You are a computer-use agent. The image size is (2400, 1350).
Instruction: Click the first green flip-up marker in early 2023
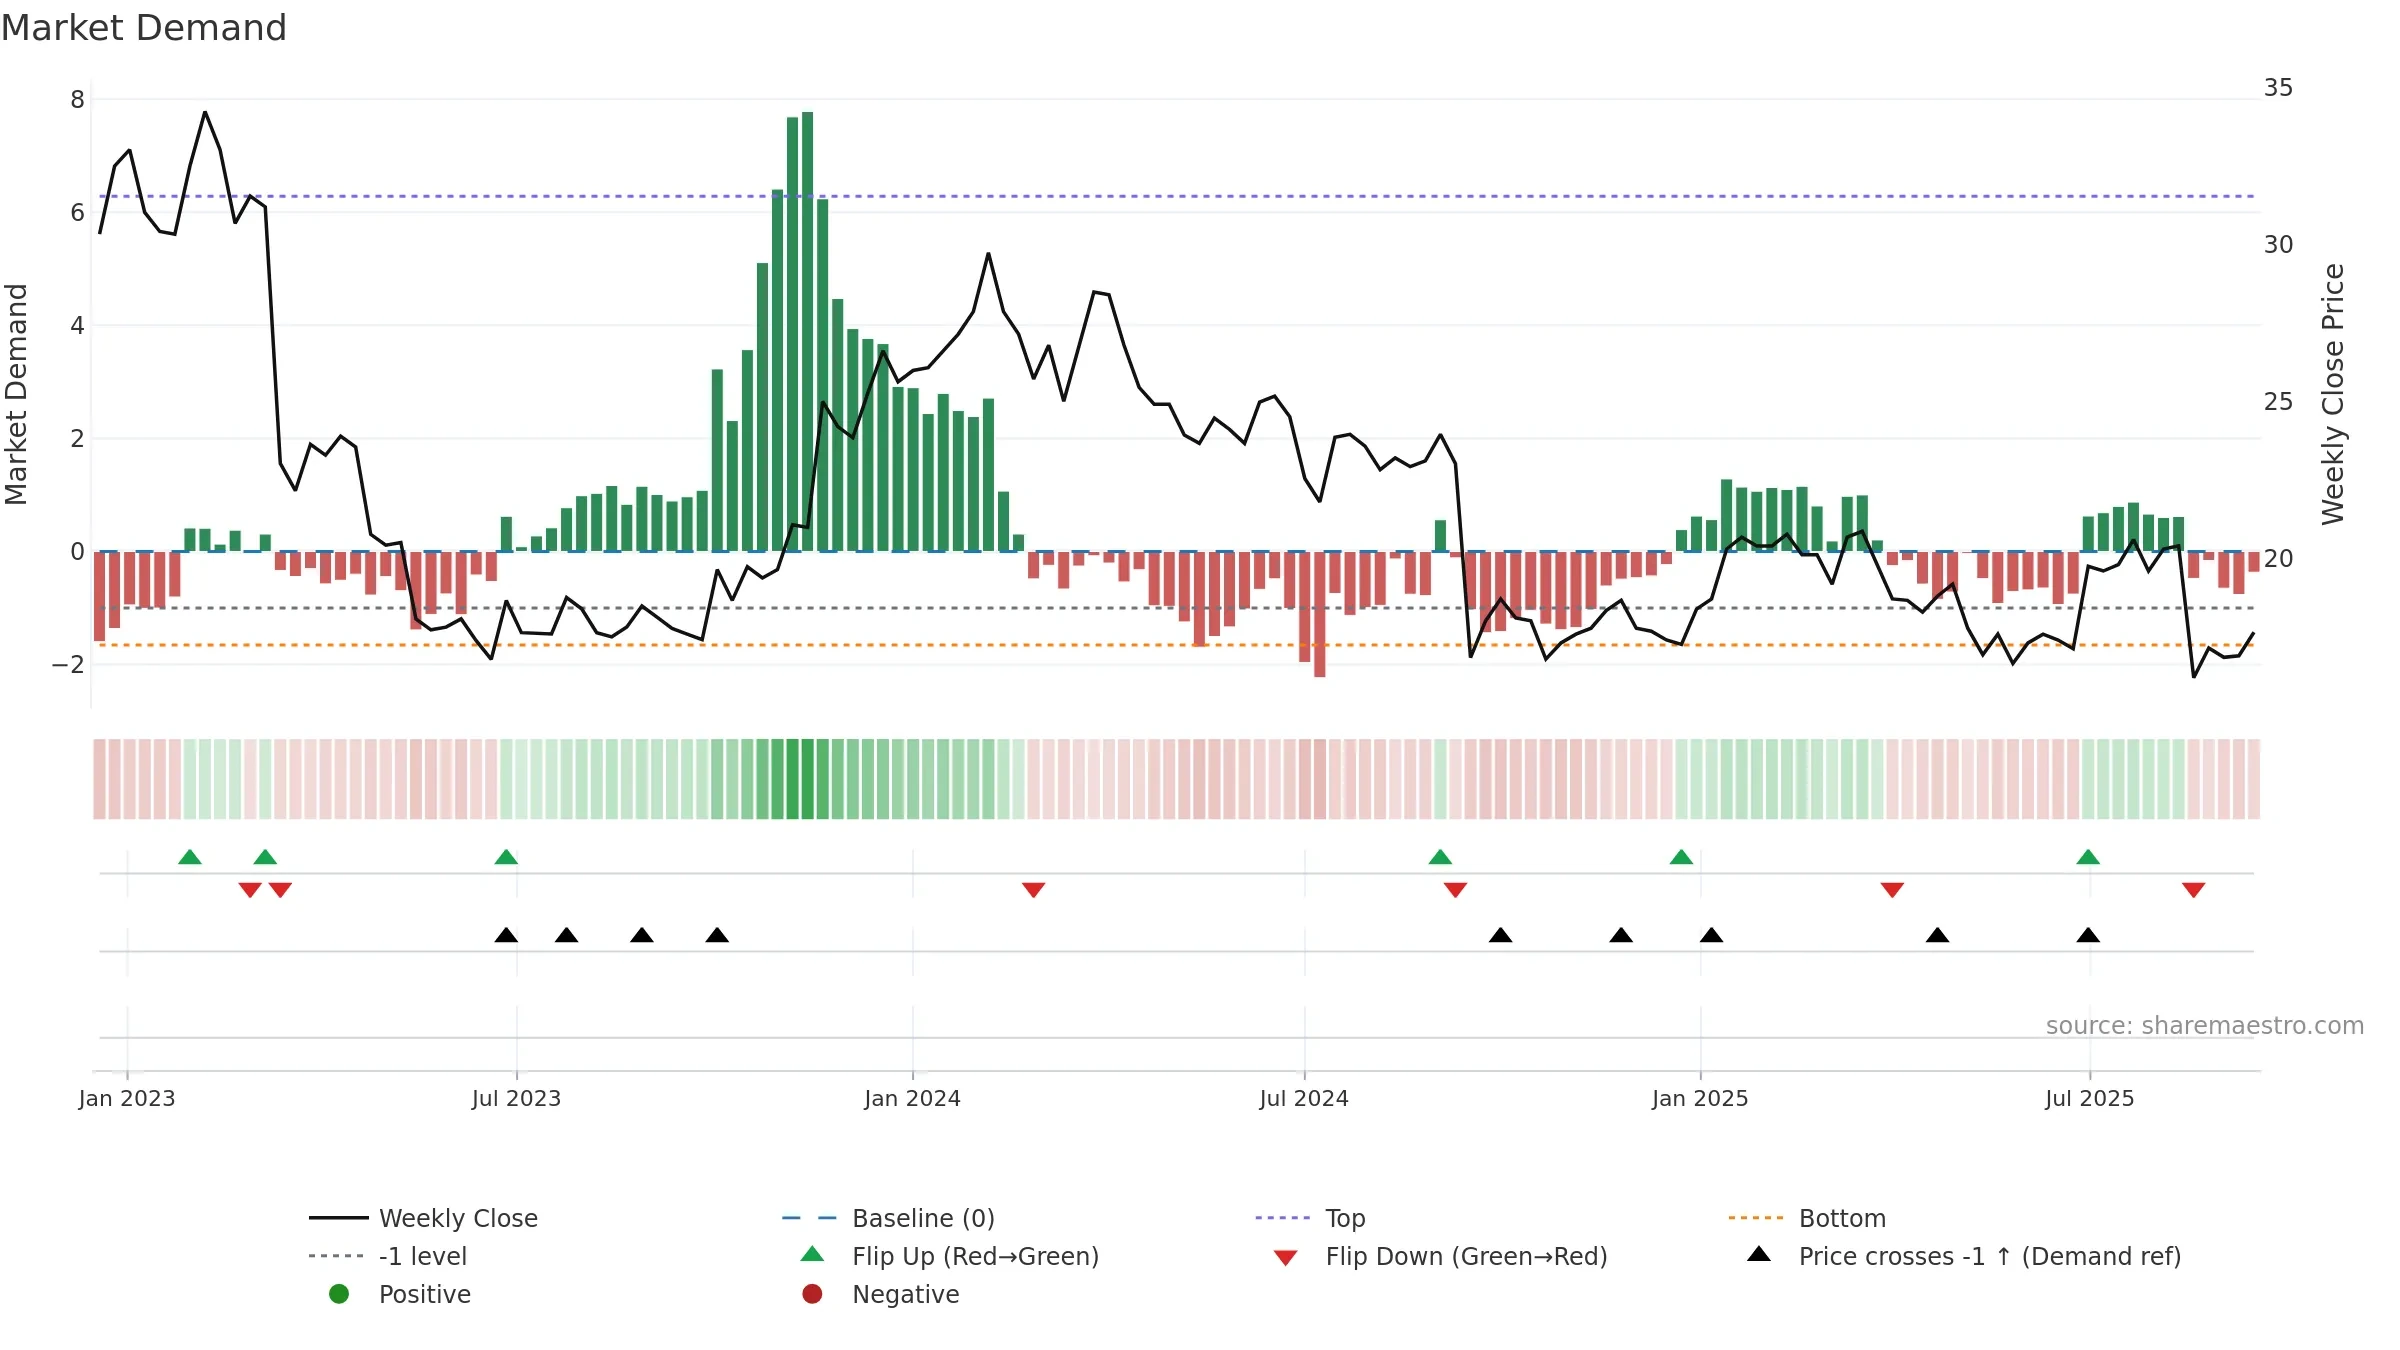click(190, 857)
